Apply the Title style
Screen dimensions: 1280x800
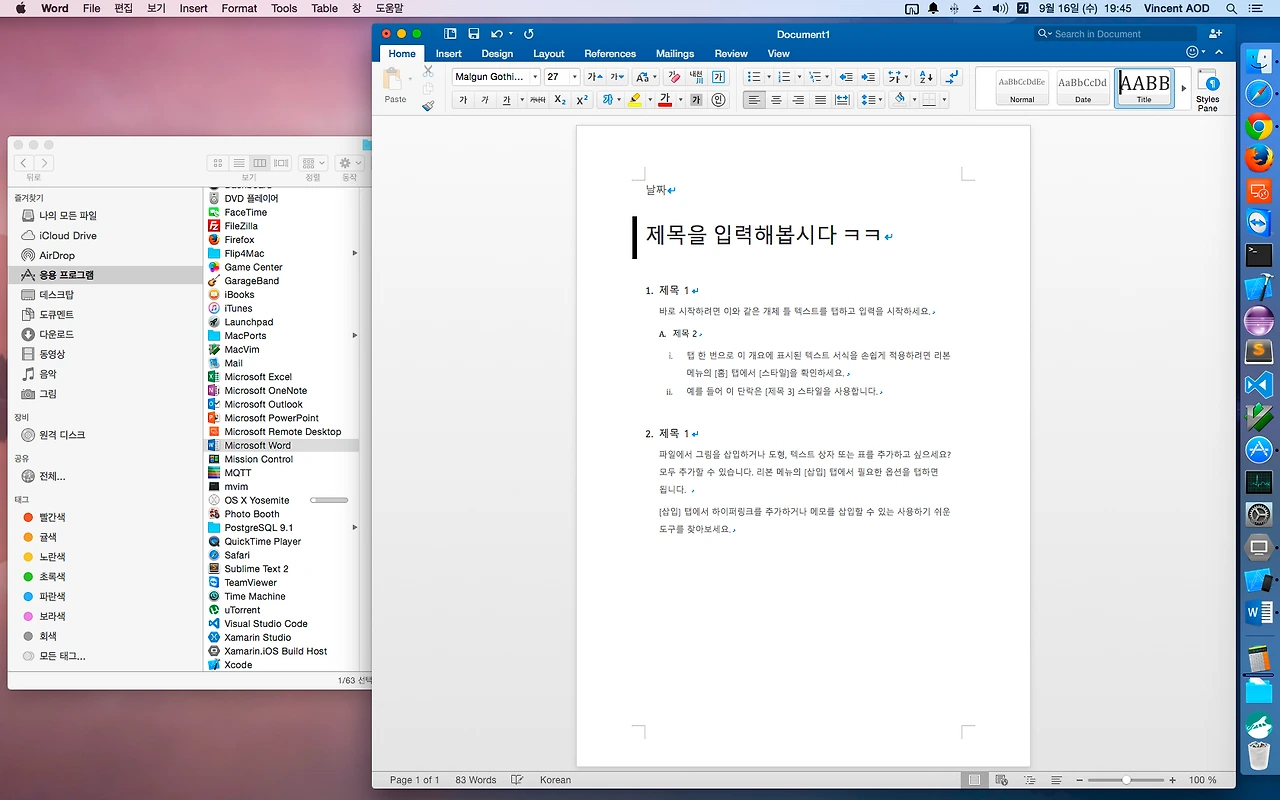coord(1144,88)
